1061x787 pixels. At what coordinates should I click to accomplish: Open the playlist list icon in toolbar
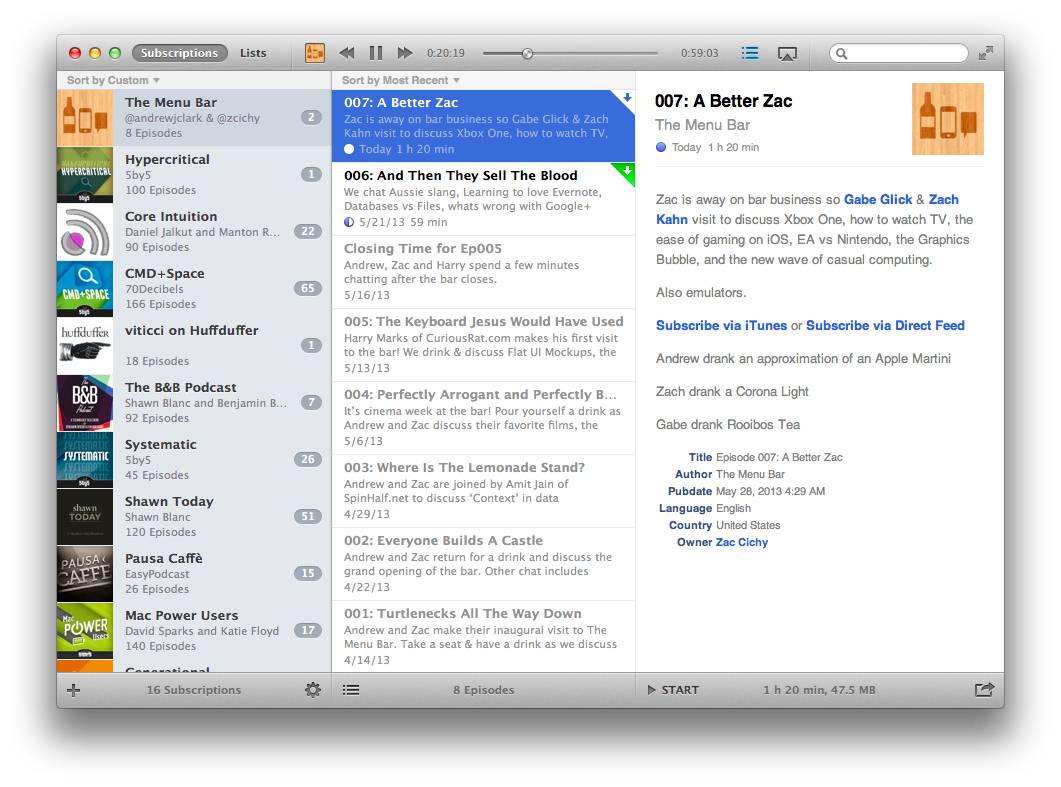click(750, 53)
